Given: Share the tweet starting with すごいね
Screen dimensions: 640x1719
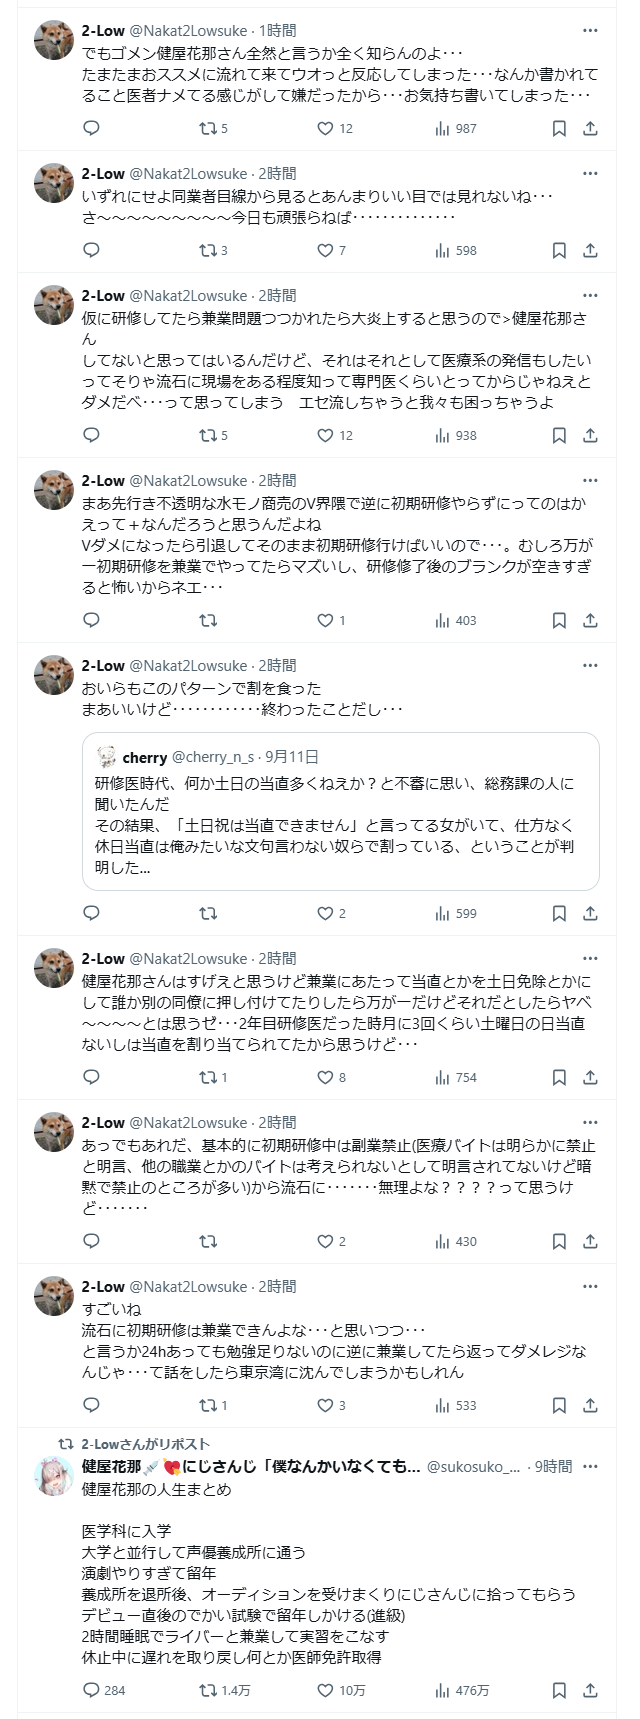Looking at the screenshot, I should pyautogui.click(x=590, y=1405).
